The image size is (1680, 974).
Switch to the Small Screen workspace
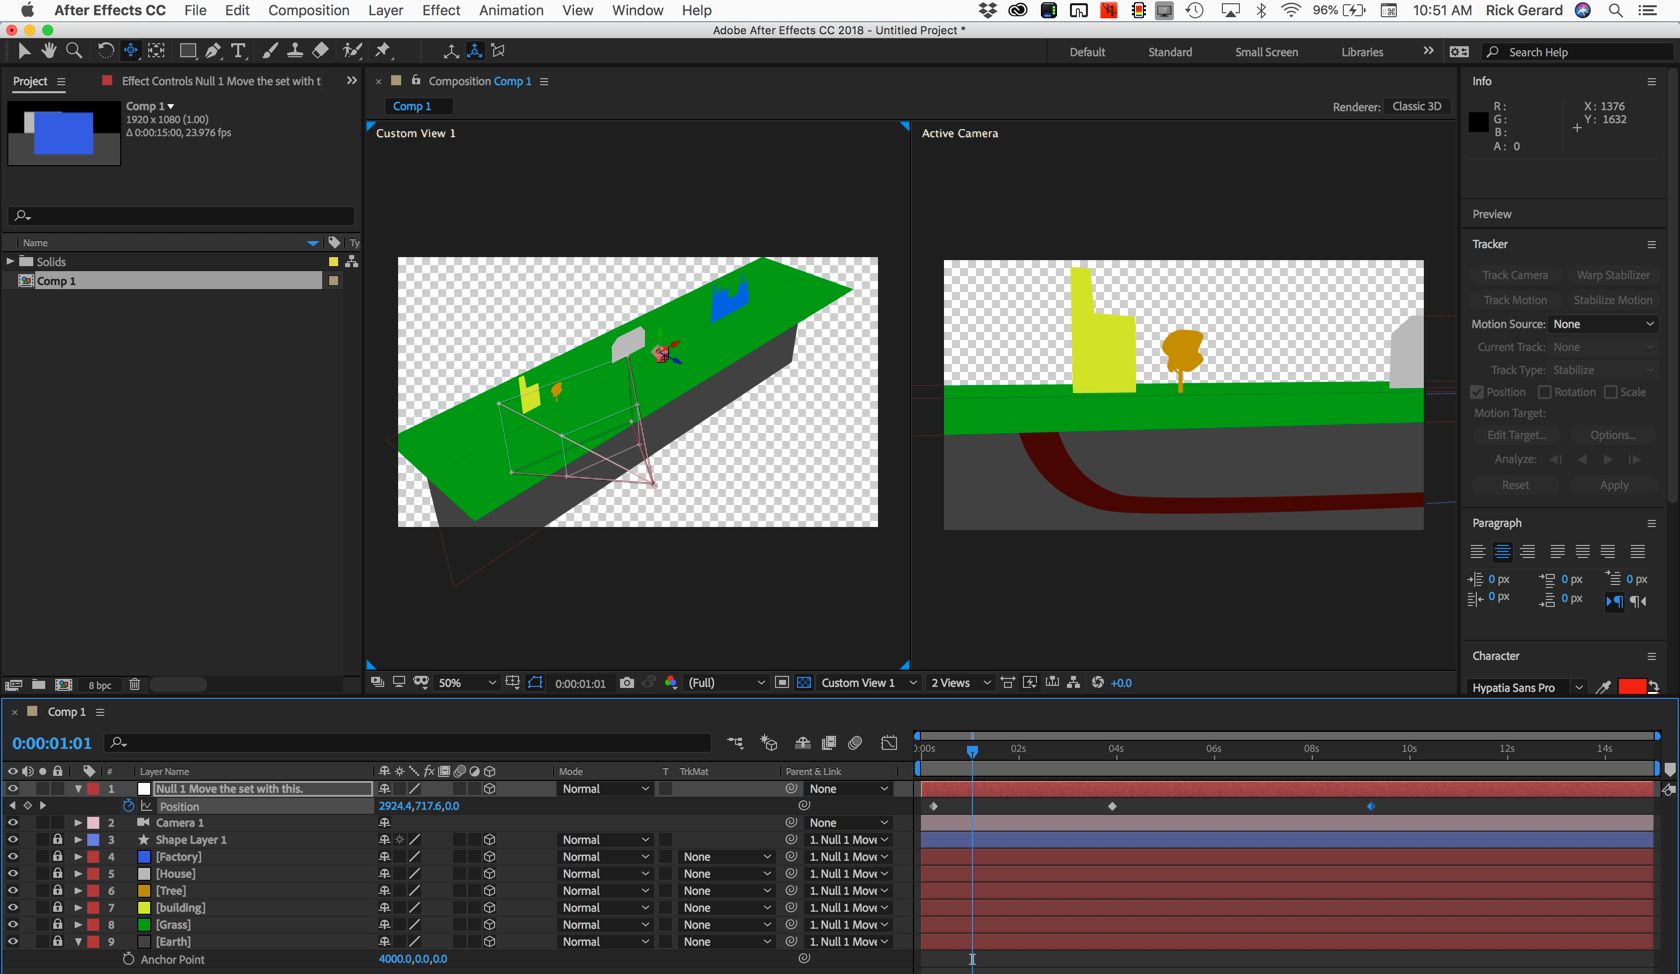1266,52
